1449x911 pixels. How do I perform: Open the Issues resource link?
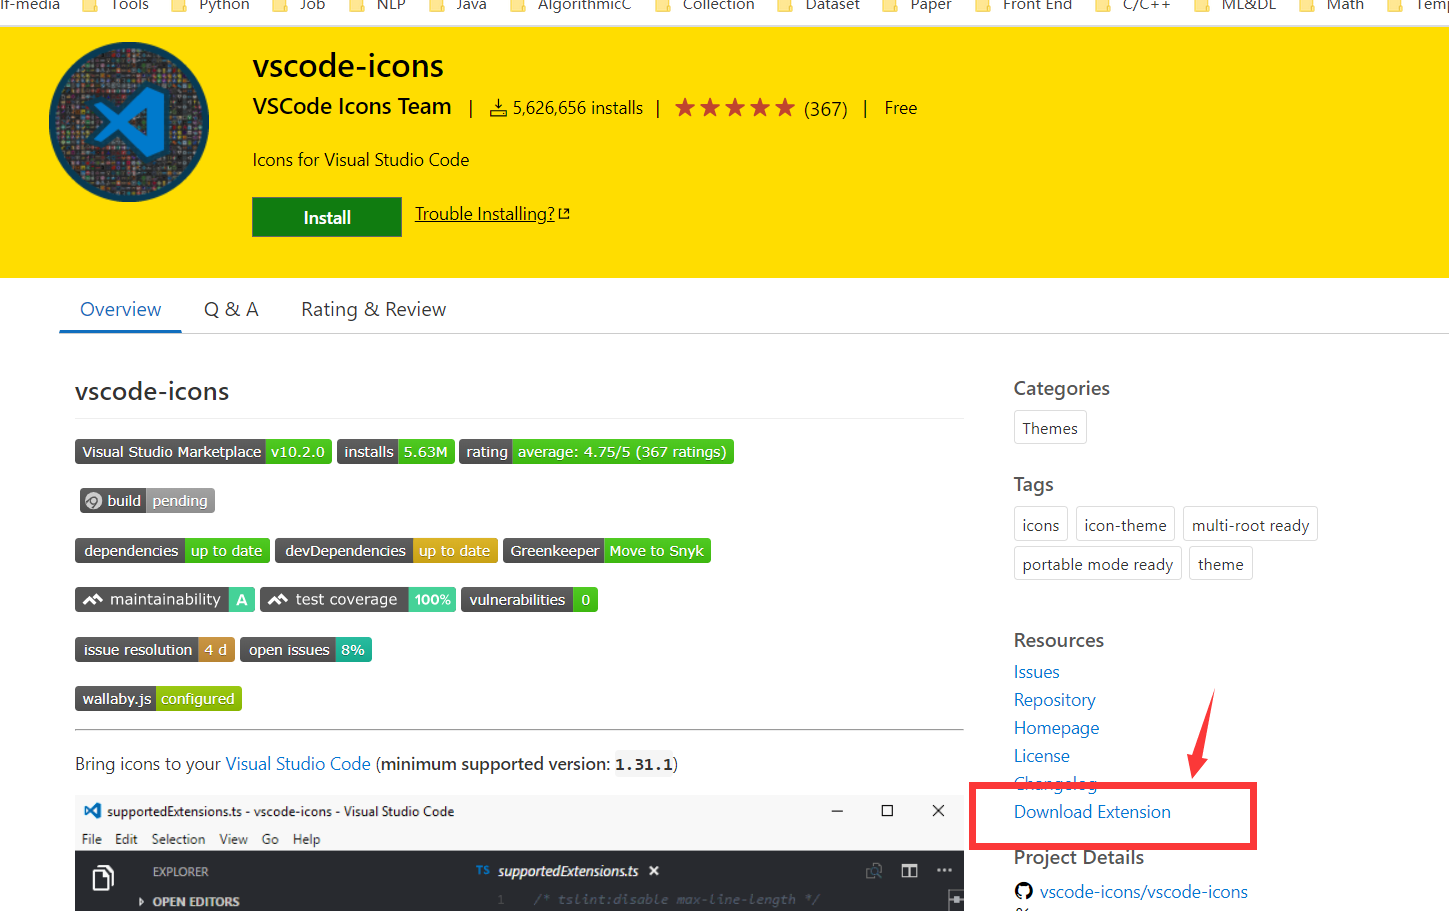click(1037, 672)
